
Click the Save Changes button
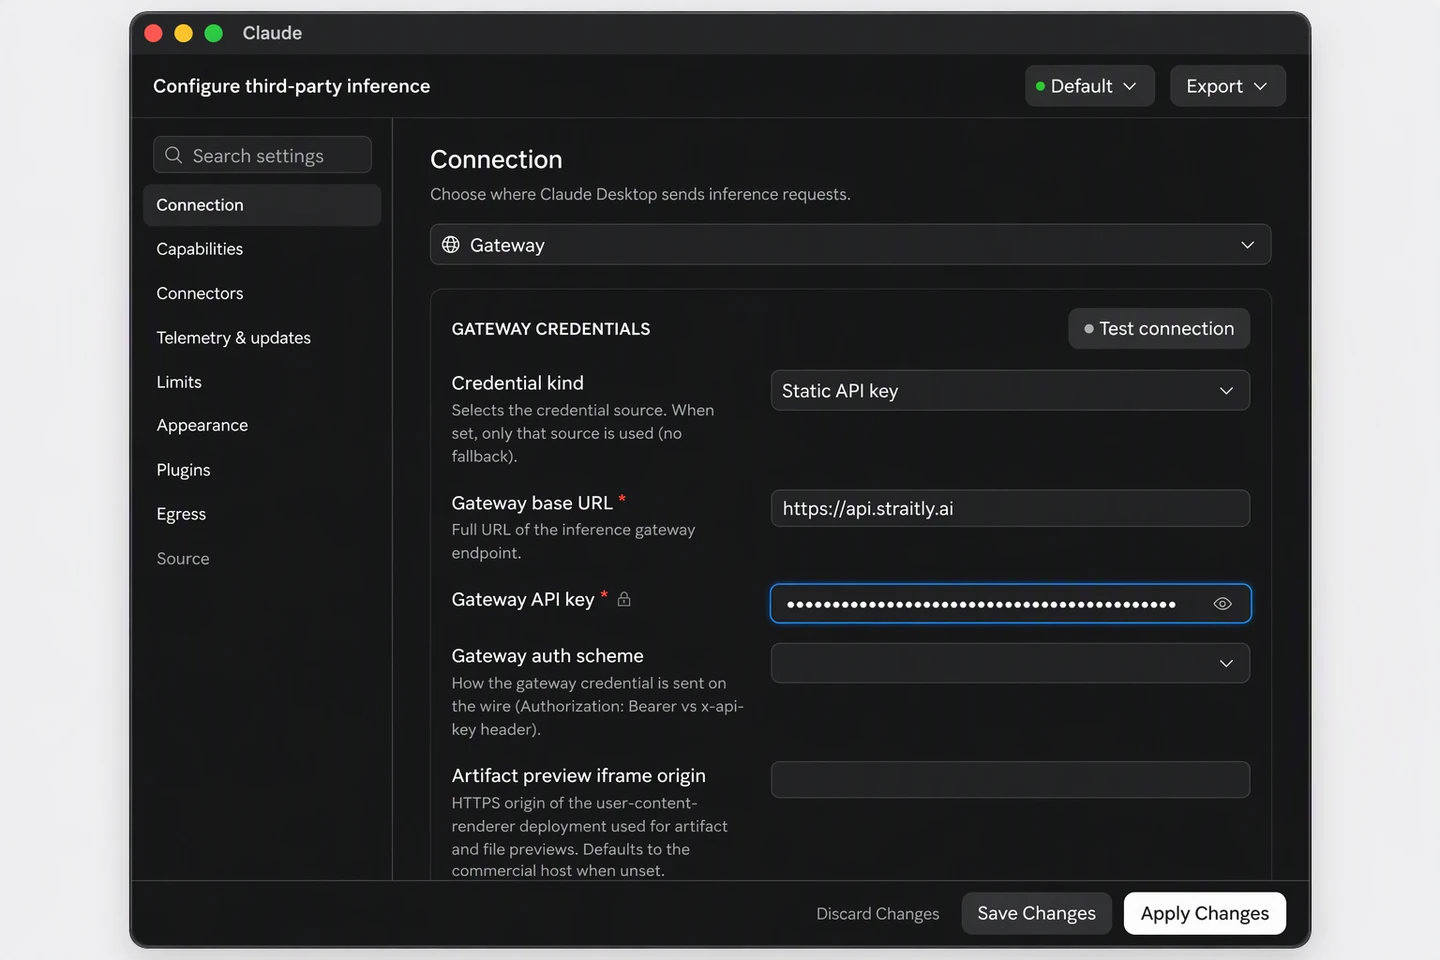(x=1037, y=914)
